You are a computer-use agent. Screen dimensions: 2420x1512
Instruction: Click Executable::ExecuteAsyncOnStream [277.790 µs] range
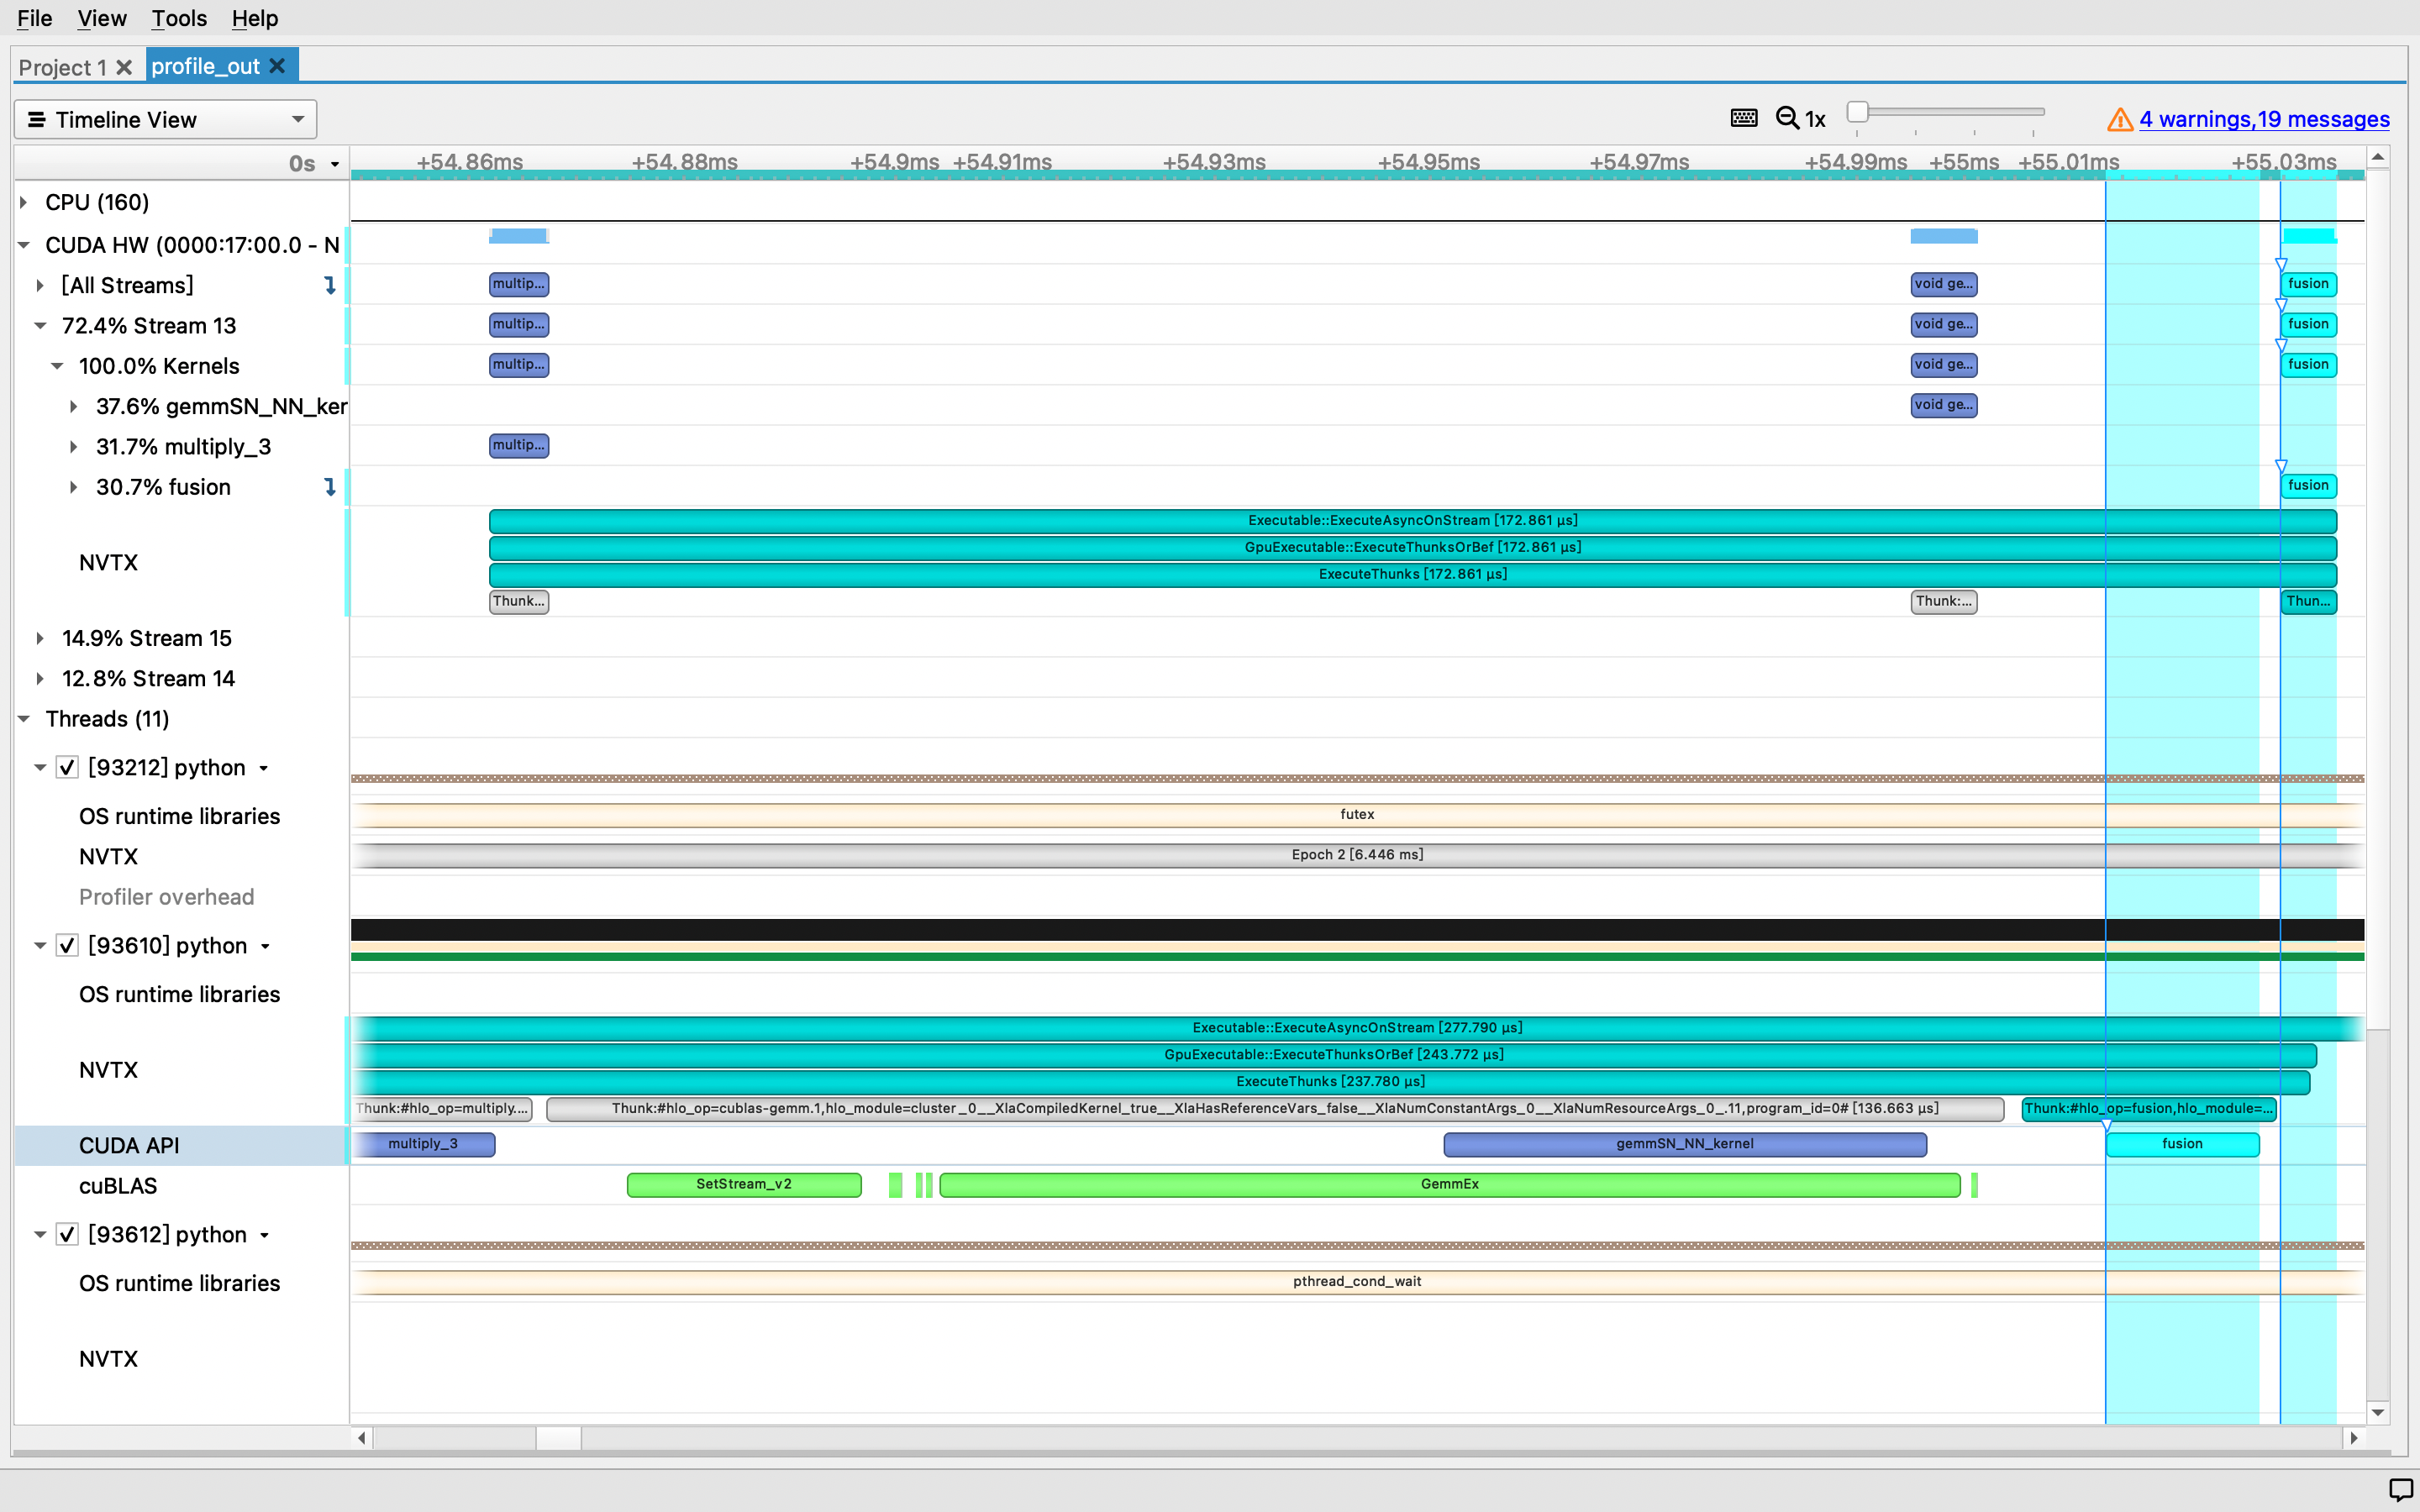pyautogui.click(x=1357, y=1028)
